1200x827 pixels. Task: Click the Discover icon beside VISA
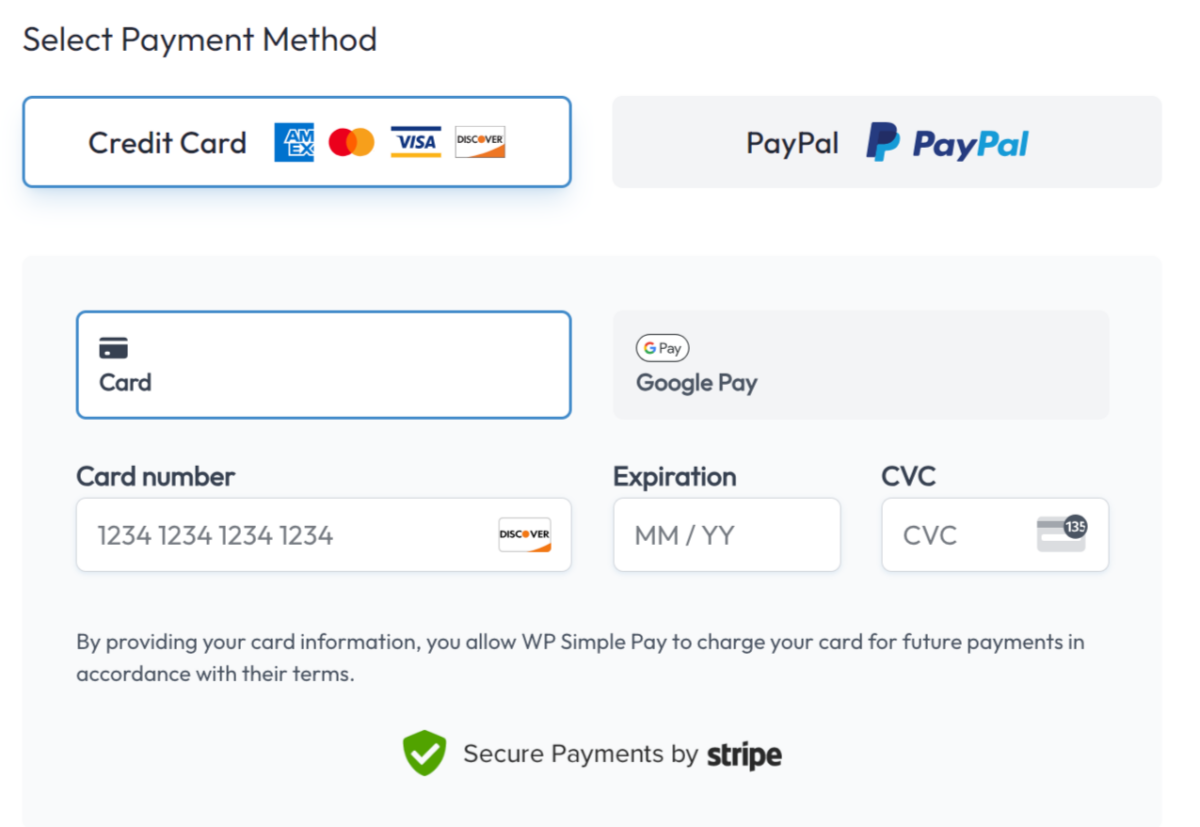pyautogui.click(x=479, y=142)
